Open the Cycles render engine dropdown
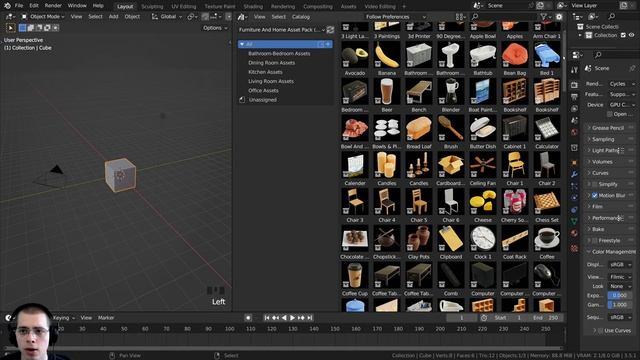Viewport: 640px width, 360px height. coord(621,84)
